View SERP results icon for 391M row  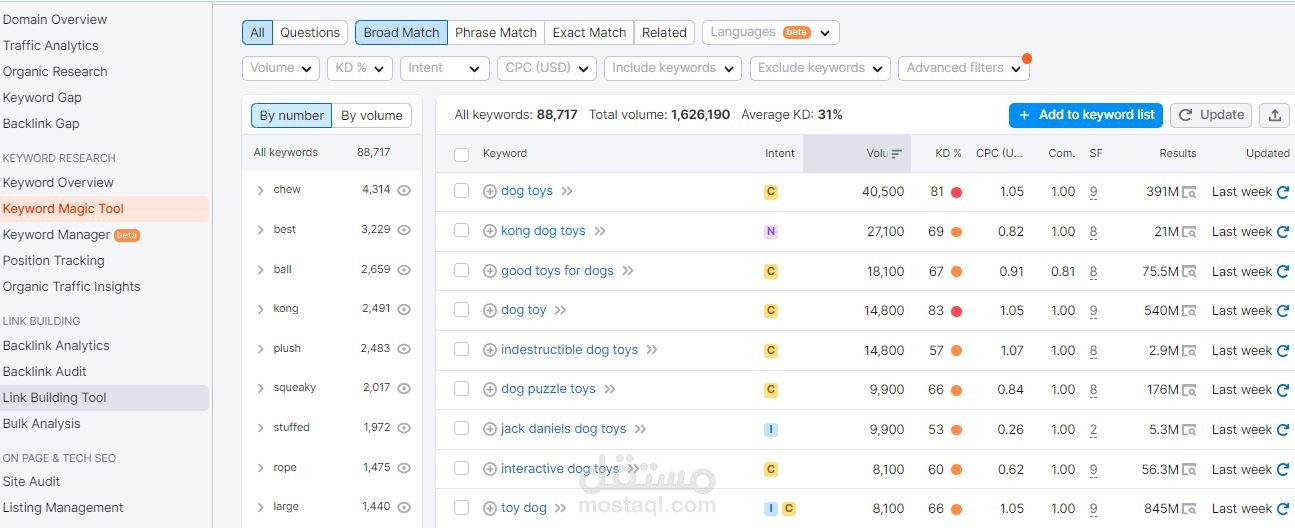[1189, 192]
